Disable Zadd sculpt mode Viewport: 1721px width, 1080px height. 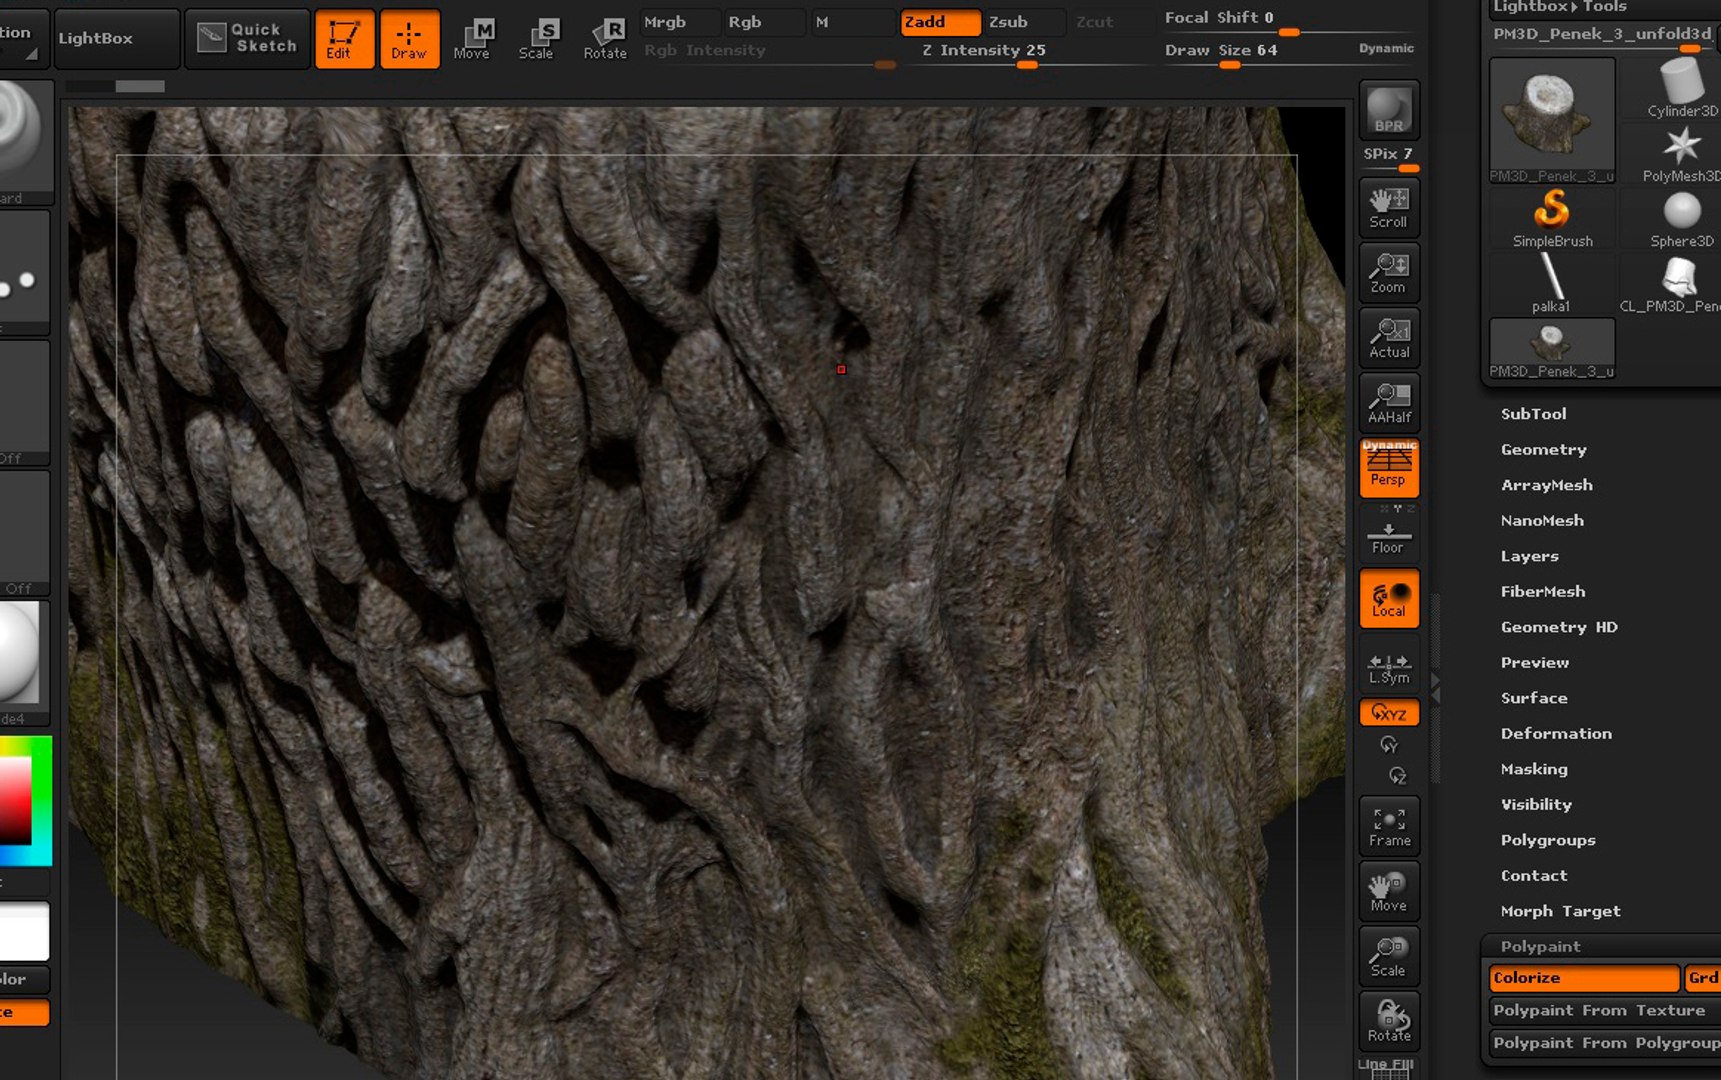(x=940, y=22)
